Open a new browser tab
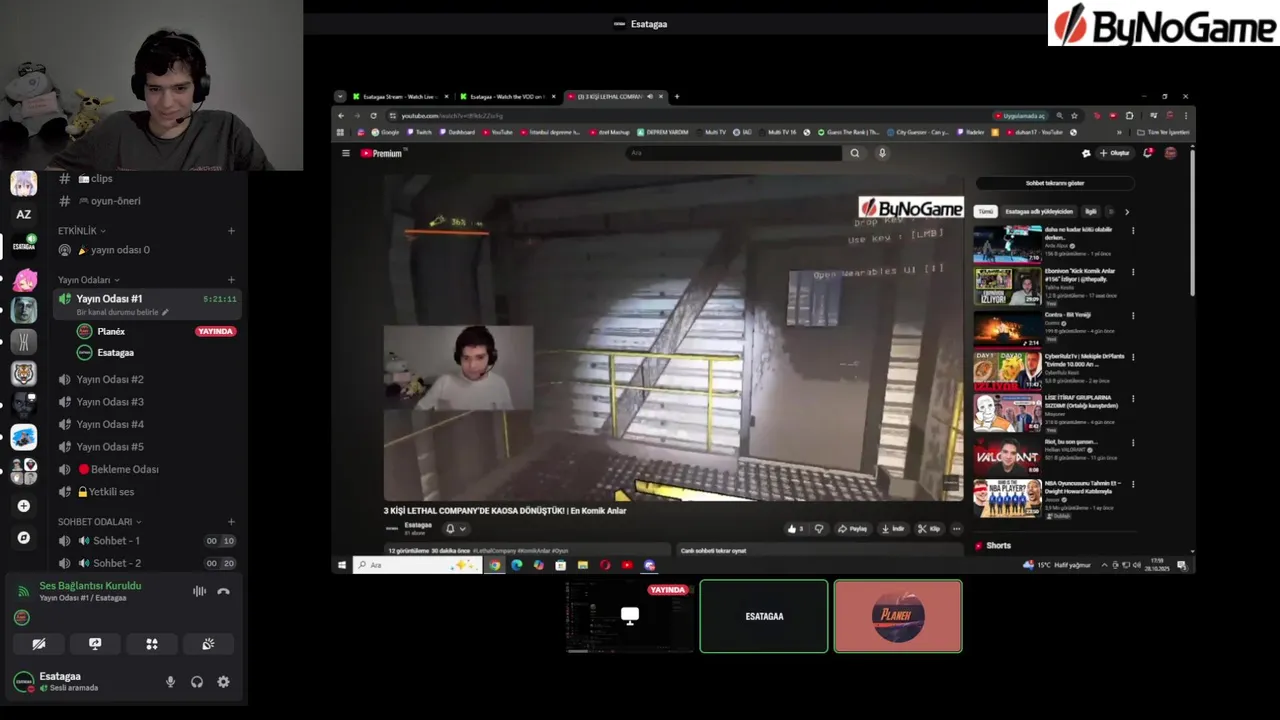Screen dimensions: 1280x720 click(677, 97)
